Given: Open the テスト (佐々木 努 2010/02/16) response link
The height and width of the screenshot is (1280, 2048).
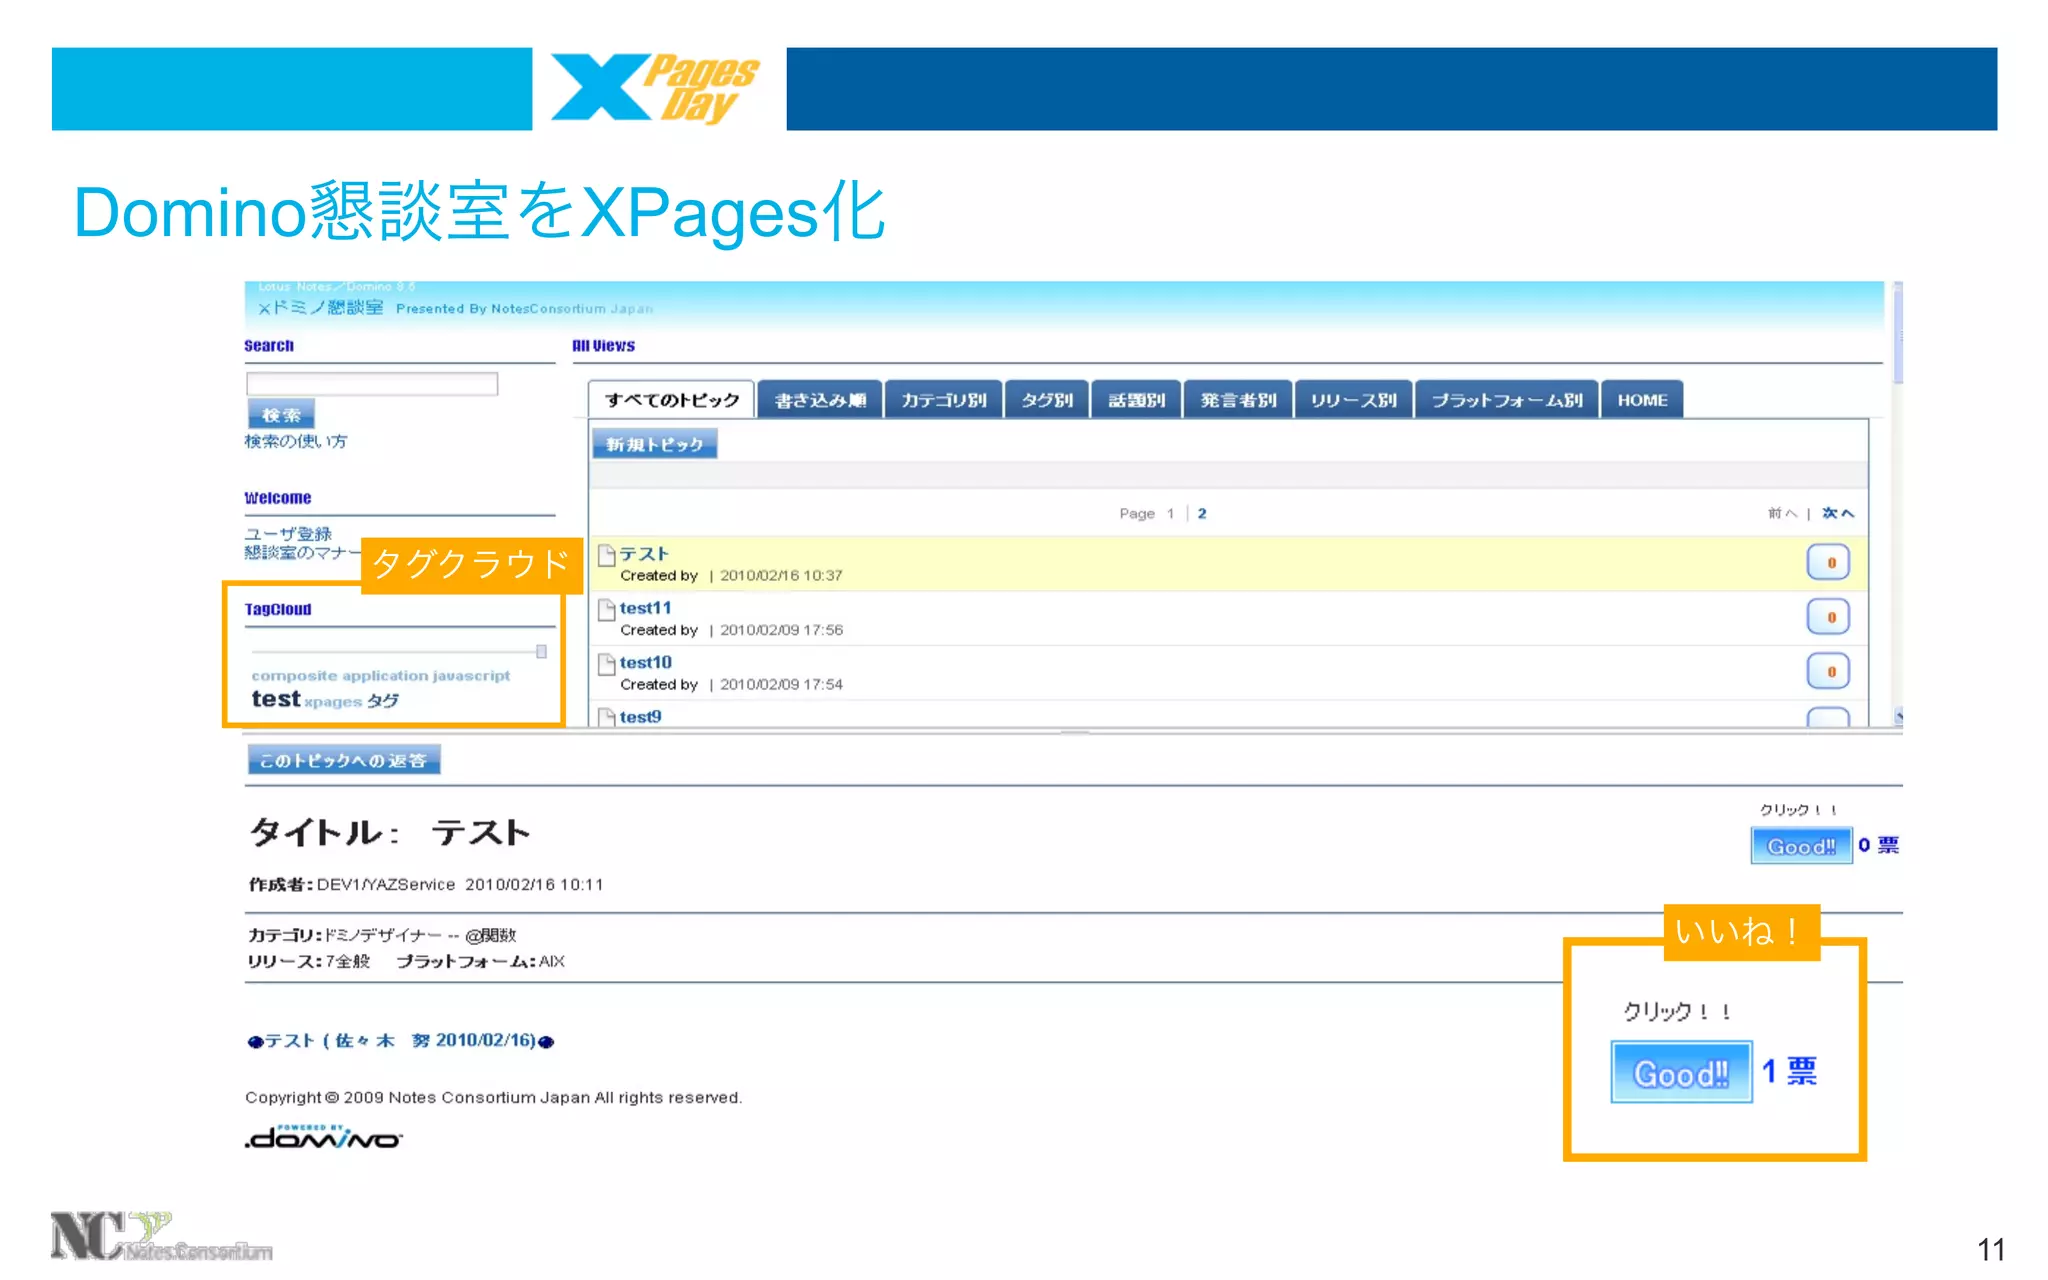Looking at the screenshot, I should point(401,1041).
